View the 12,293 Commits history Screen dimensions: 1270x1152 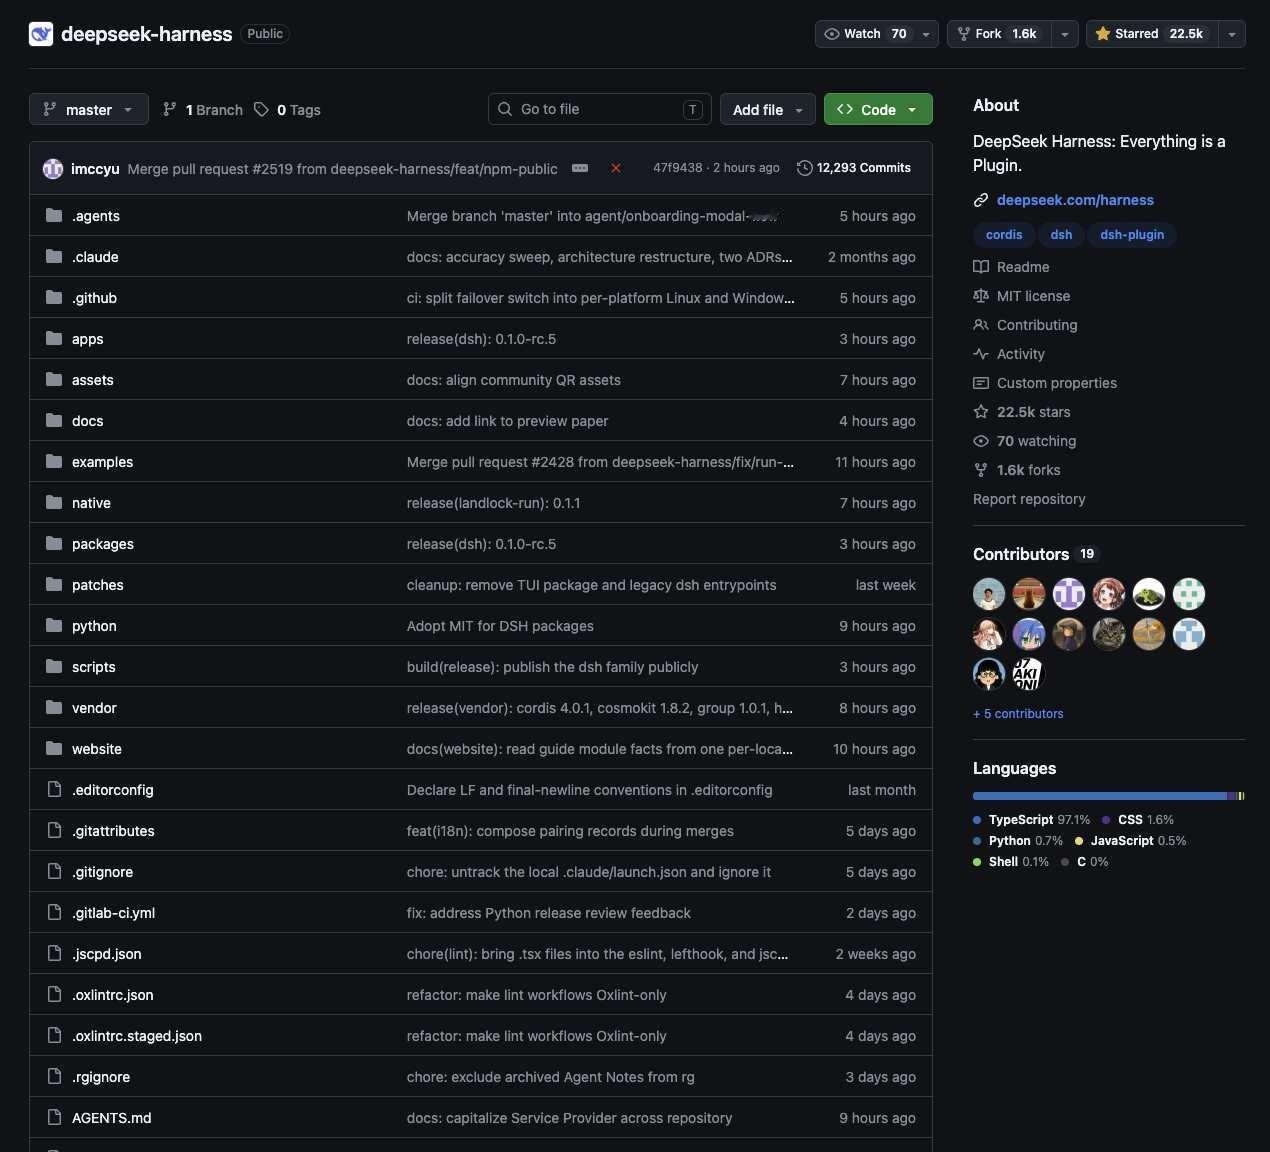854,168
